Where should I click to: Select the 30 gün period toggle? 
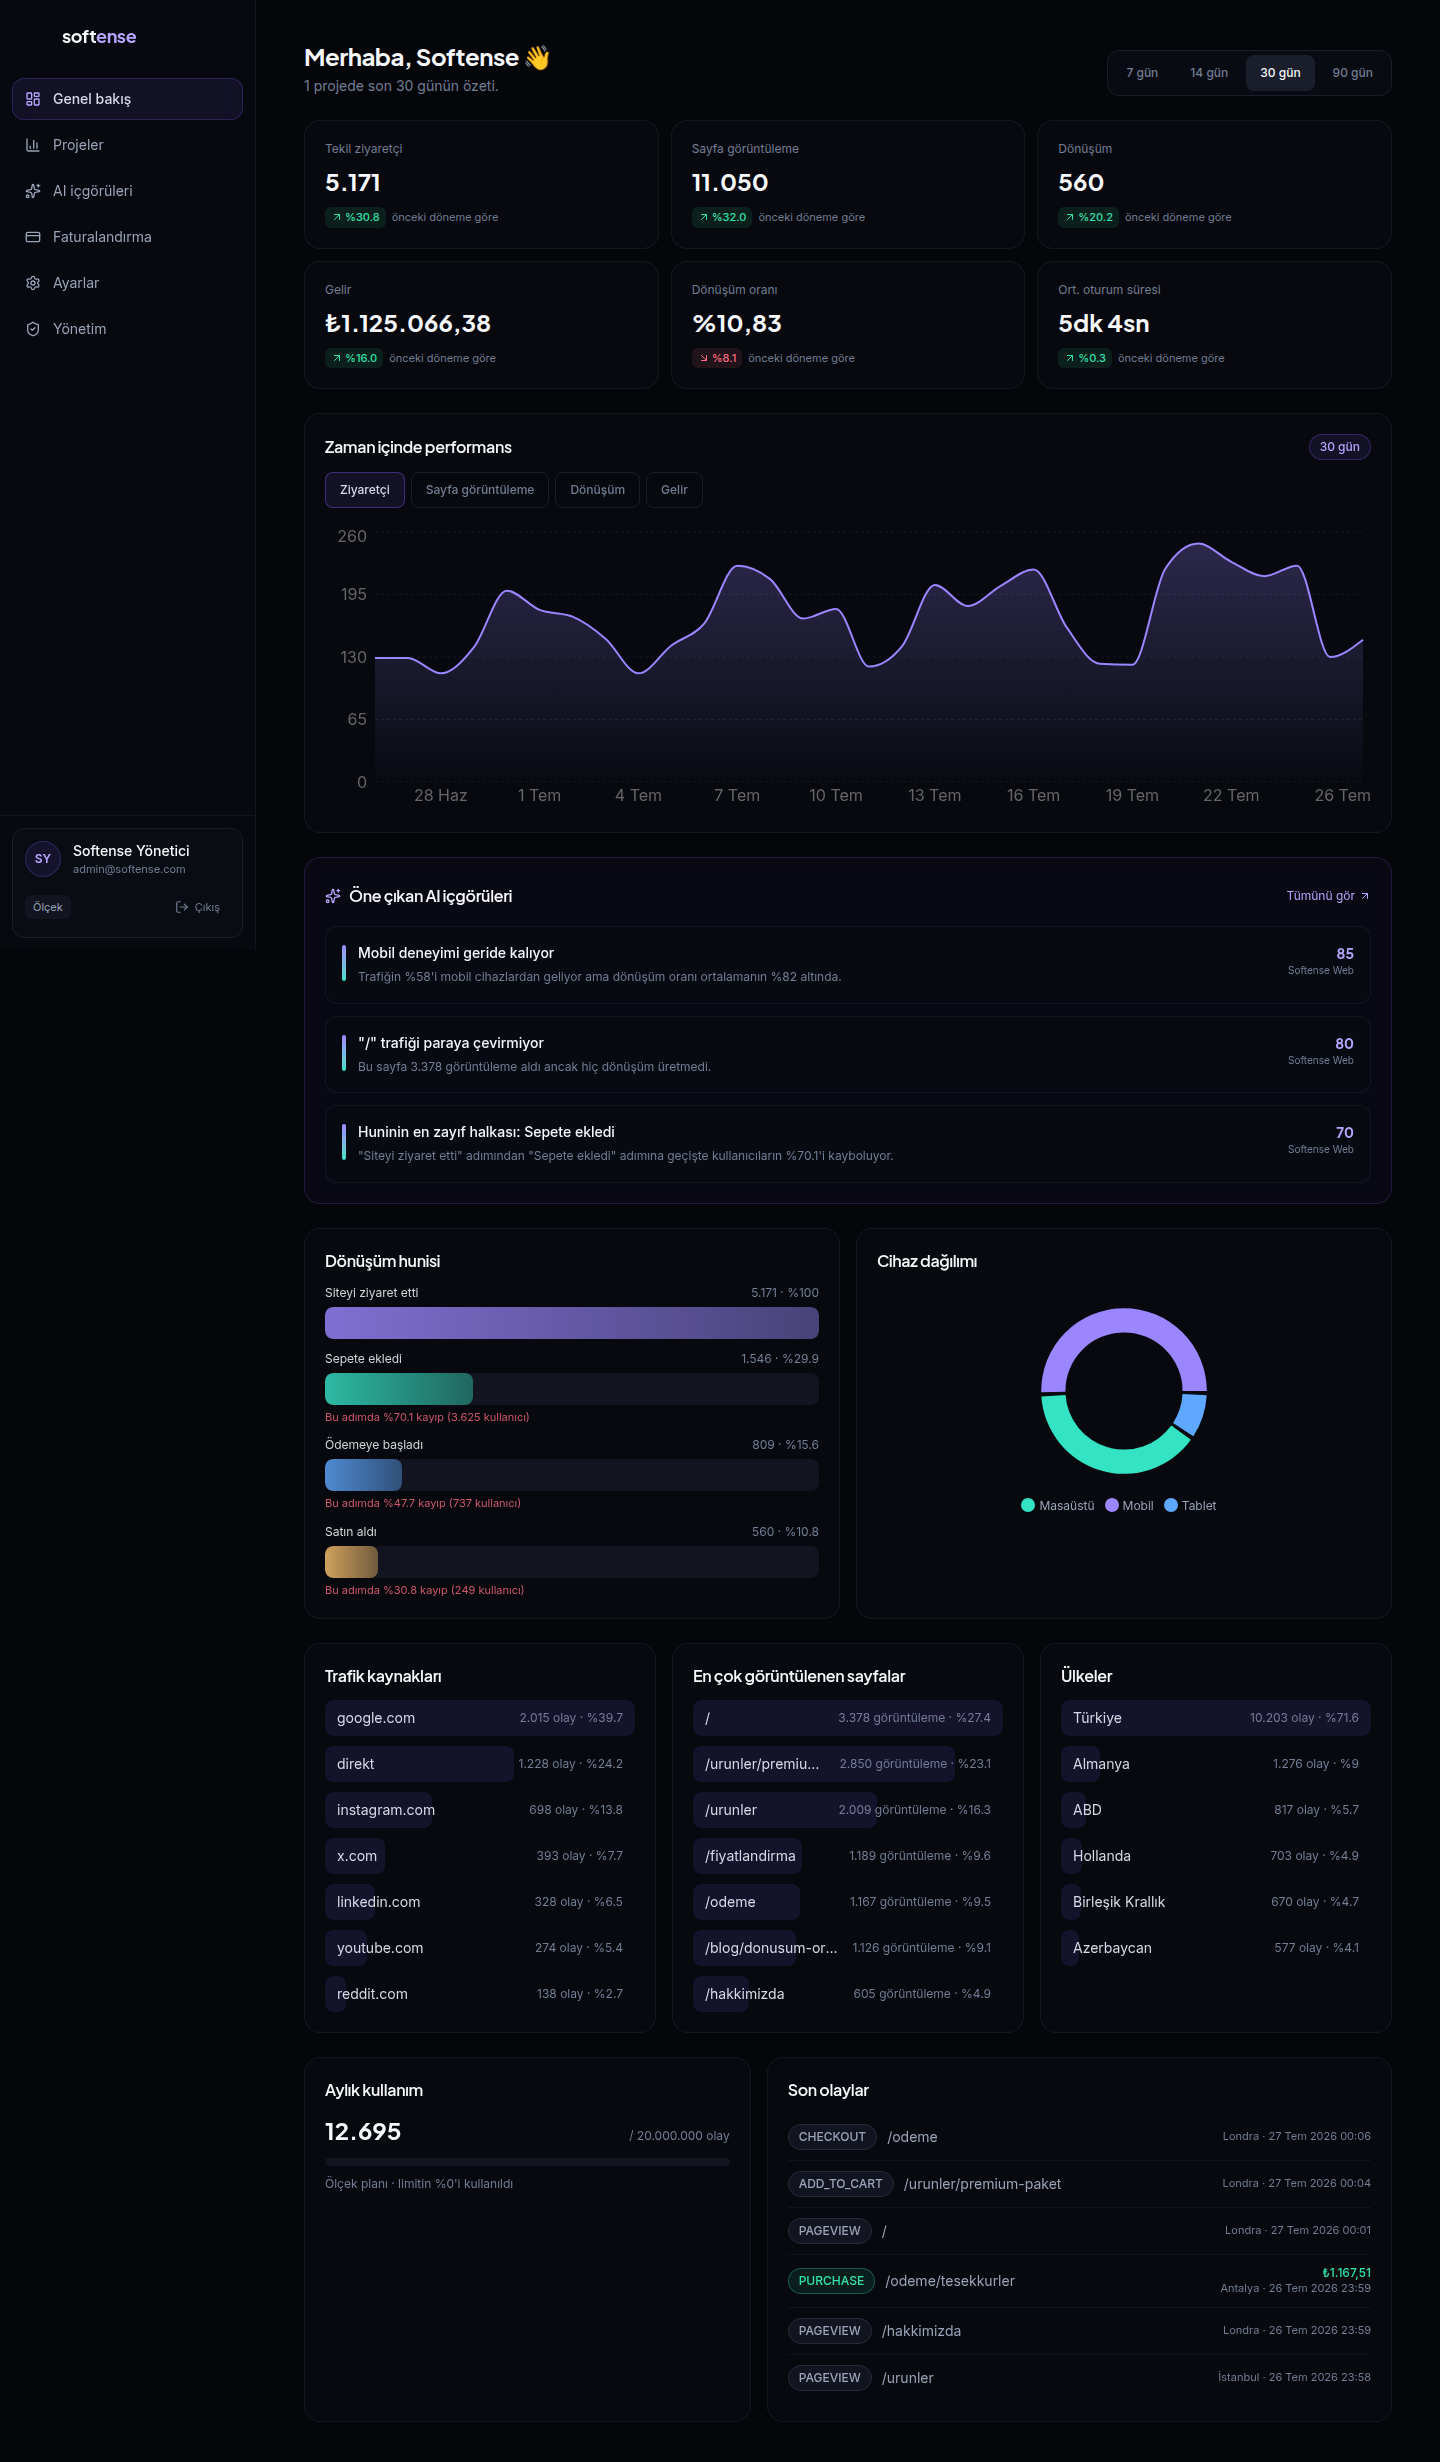click(1280, 73)
